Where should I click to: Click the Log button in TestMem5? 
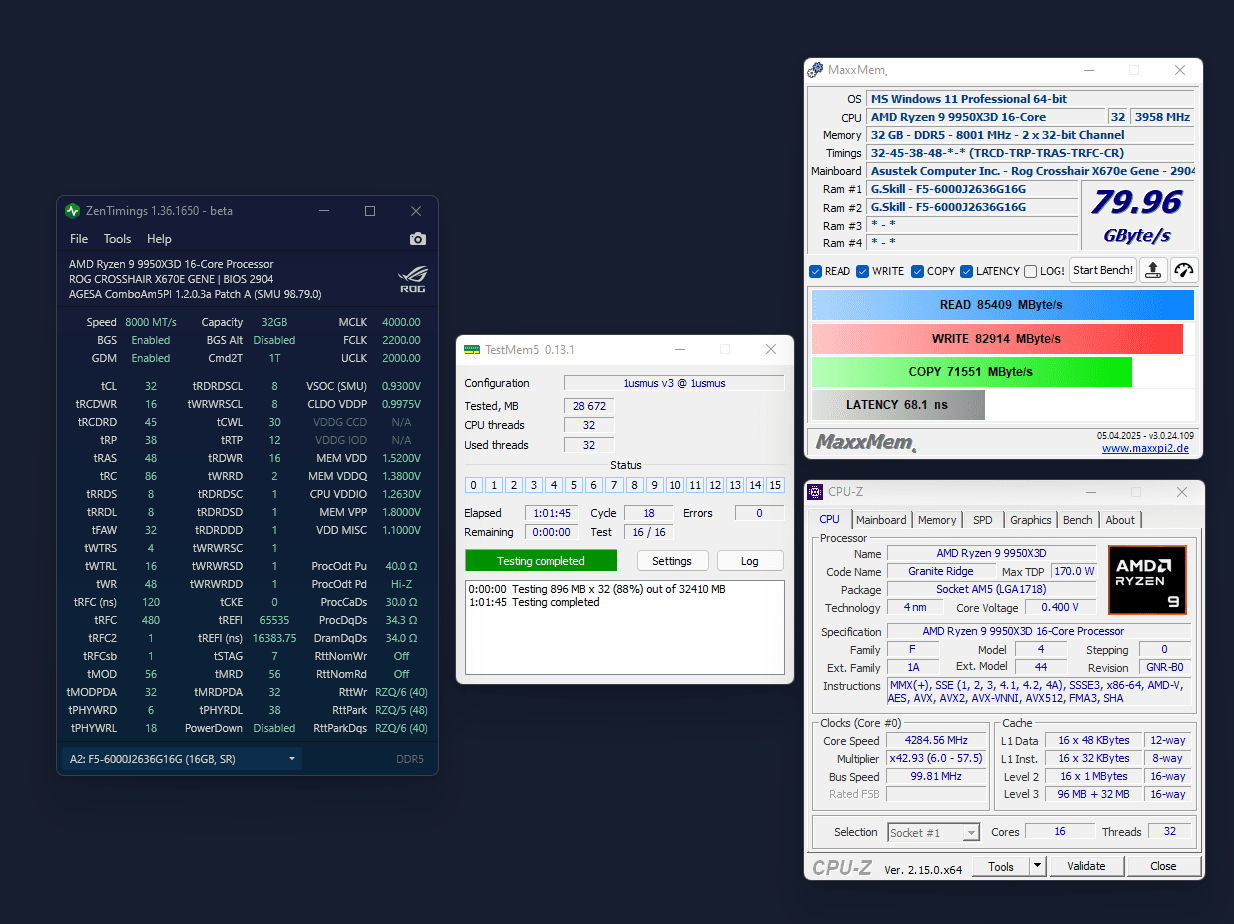[x=750, y=561]
